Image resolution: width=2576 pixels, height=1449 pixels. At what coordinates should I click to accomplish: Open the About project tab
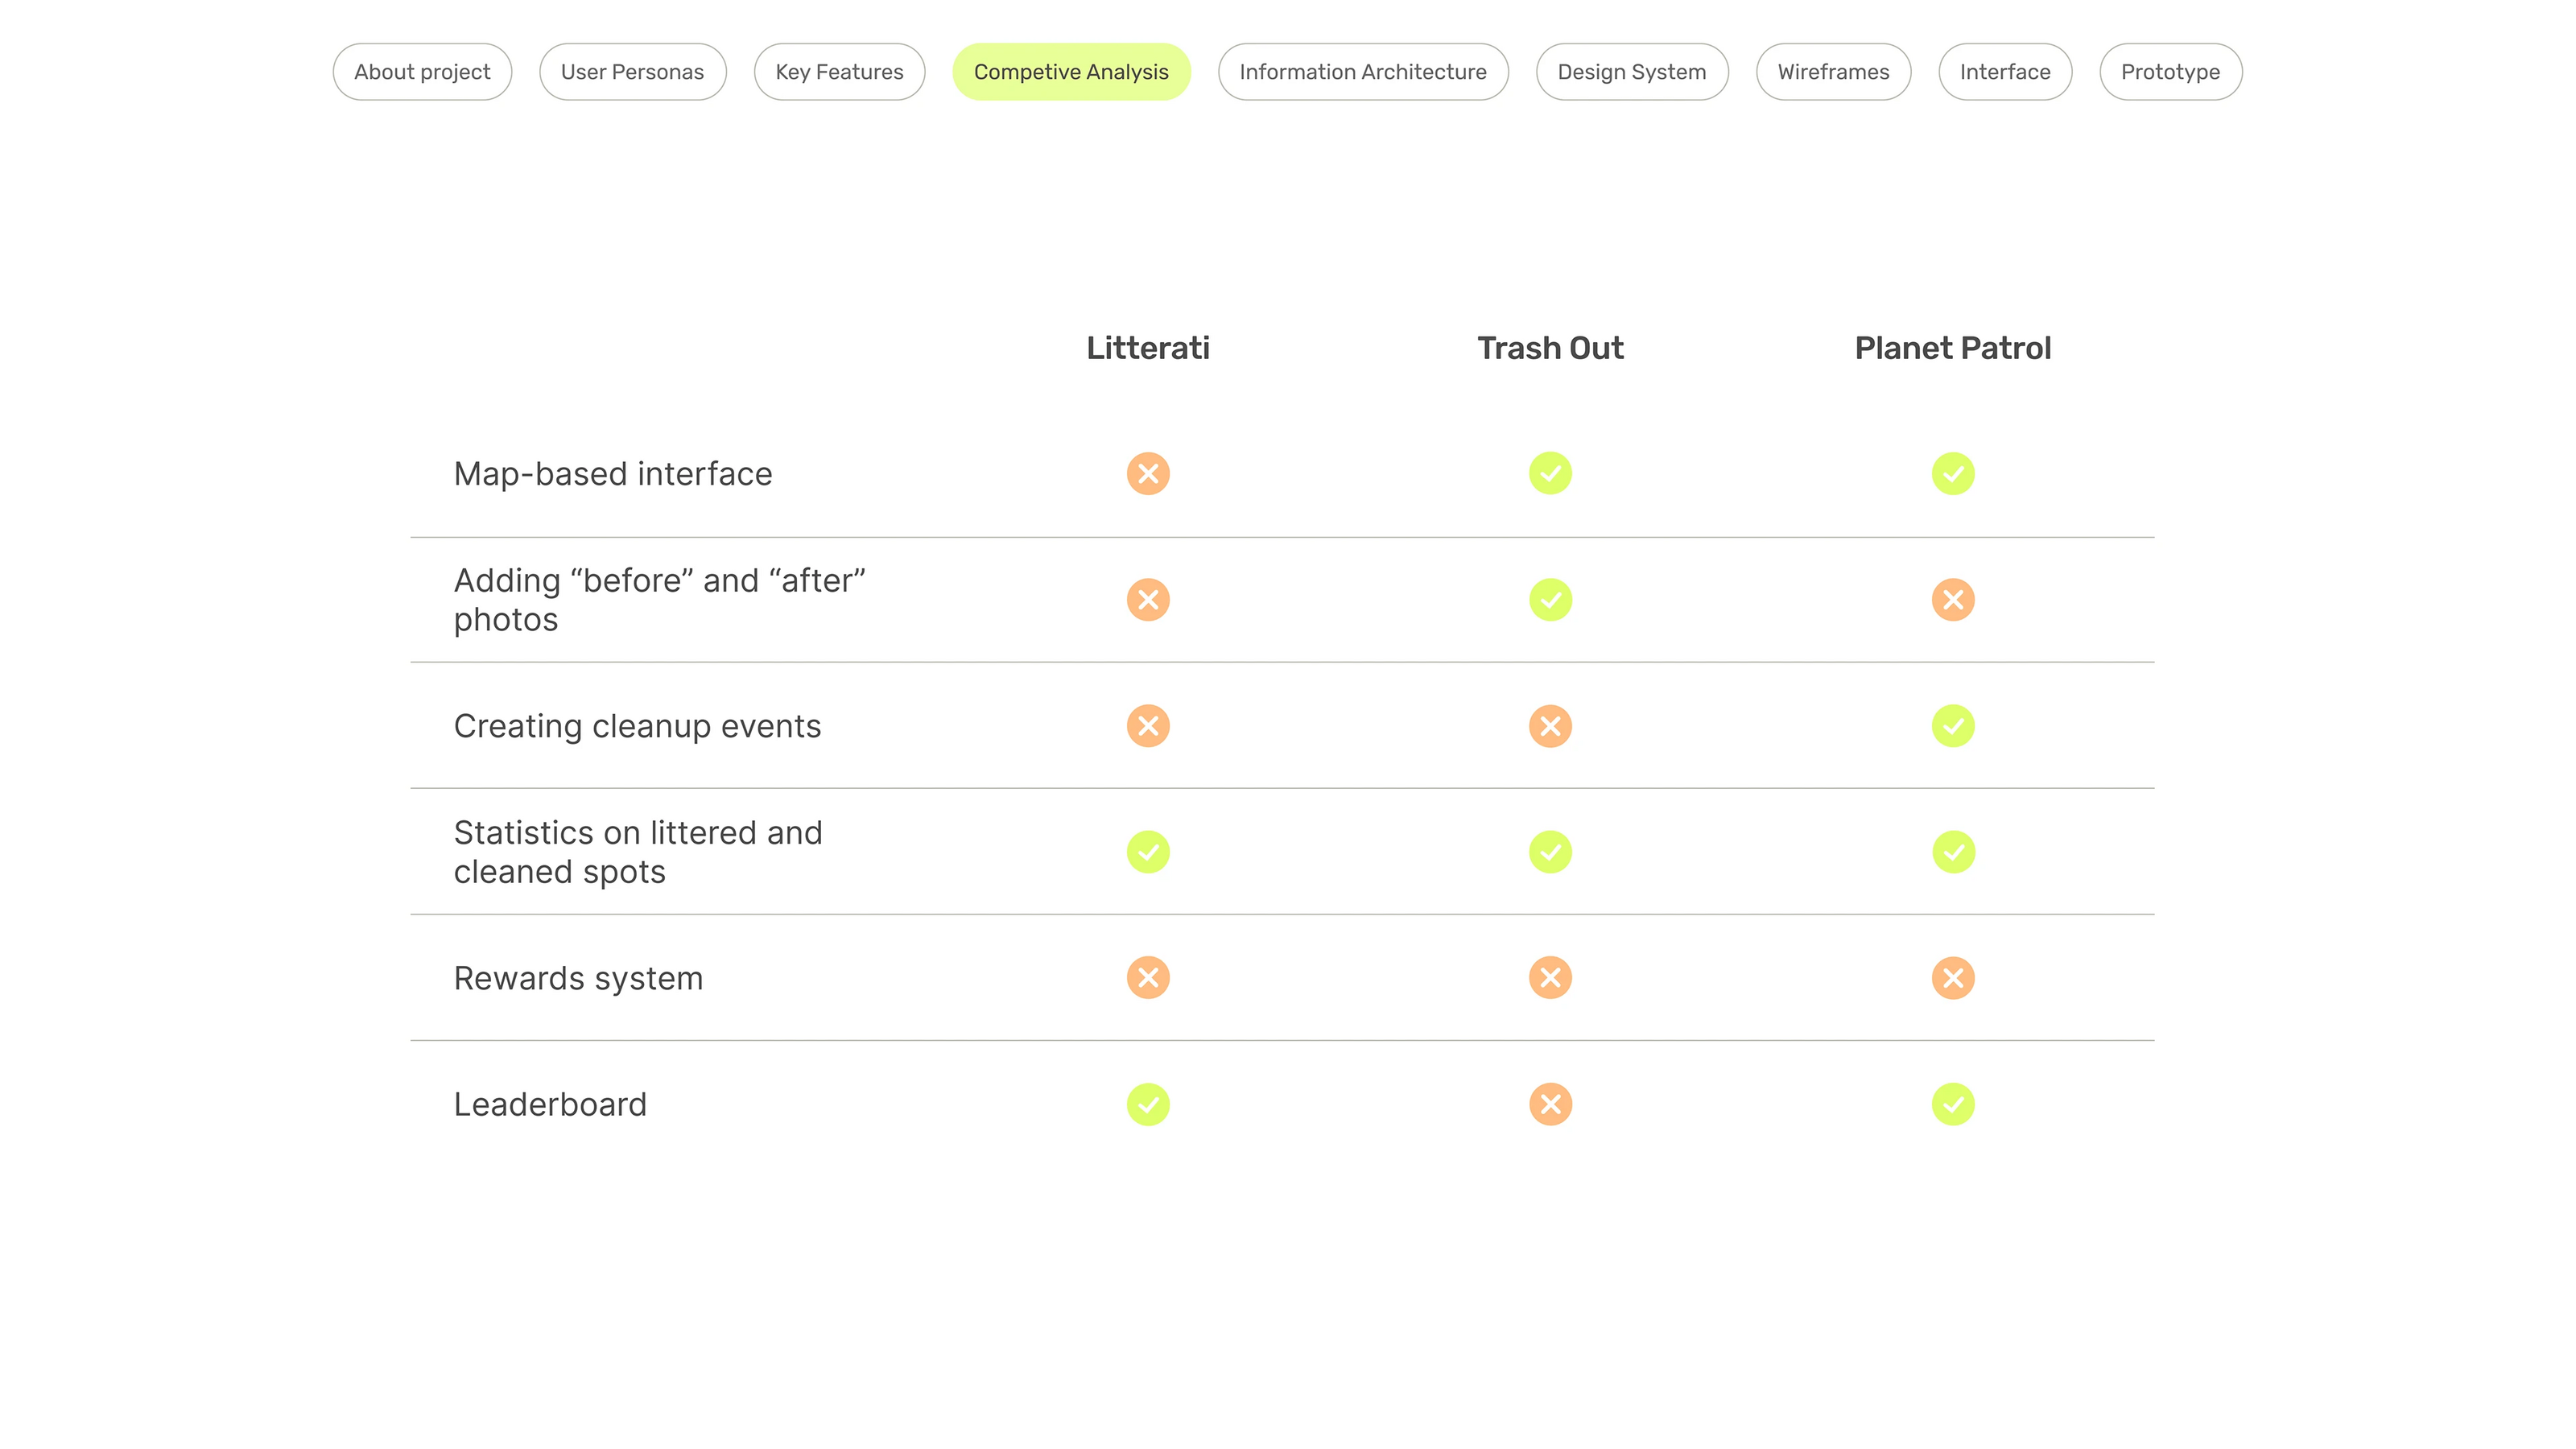422,72
